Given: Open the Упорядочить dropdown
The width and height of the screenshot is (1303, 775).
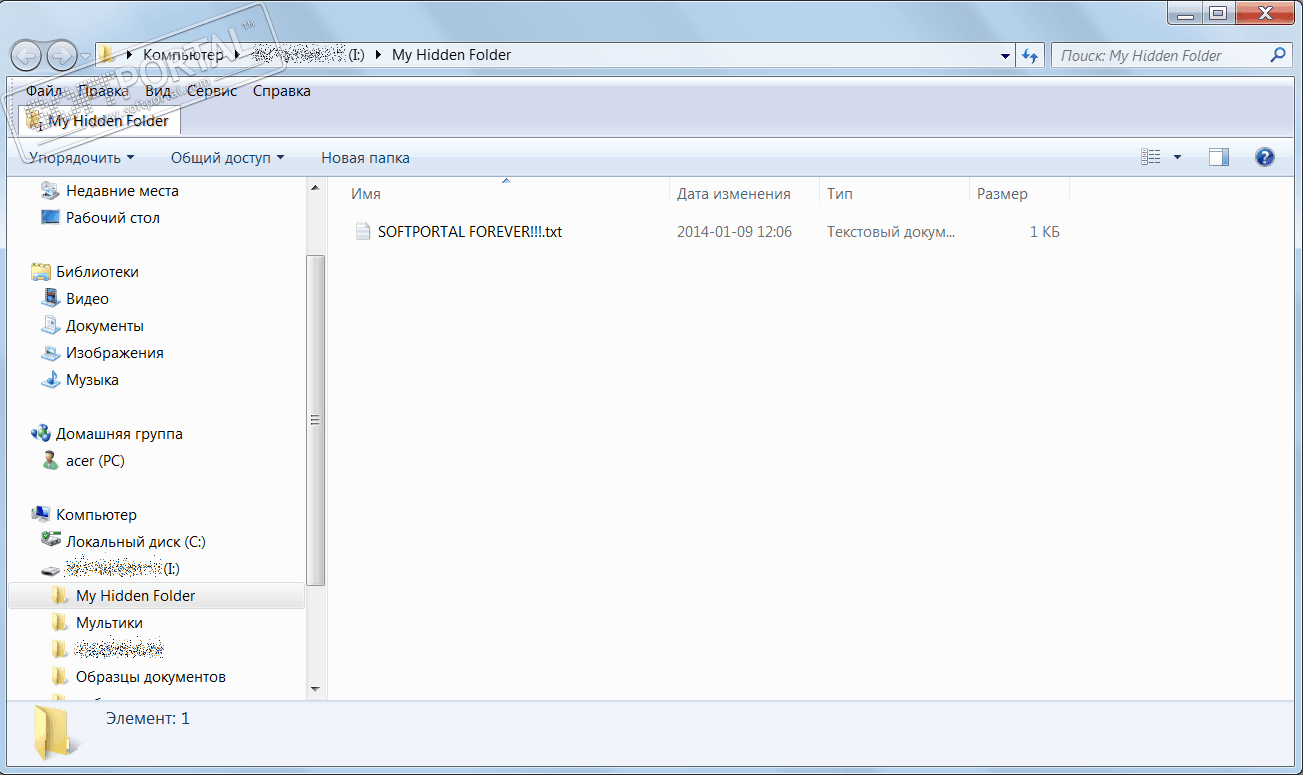Looking at the screenshot, I should coord(82,158).
